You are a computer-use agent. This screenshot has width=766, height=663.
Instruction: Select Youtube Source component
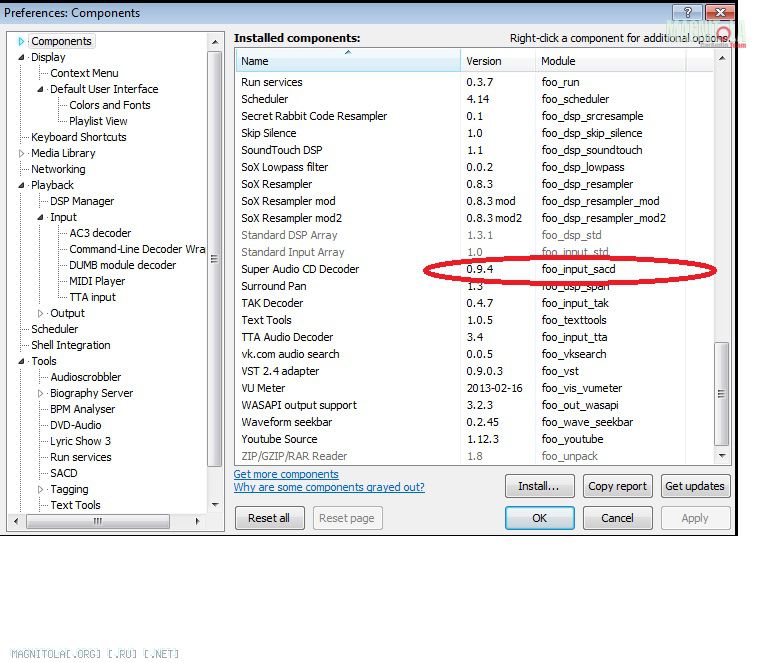(x=474, y=439)
